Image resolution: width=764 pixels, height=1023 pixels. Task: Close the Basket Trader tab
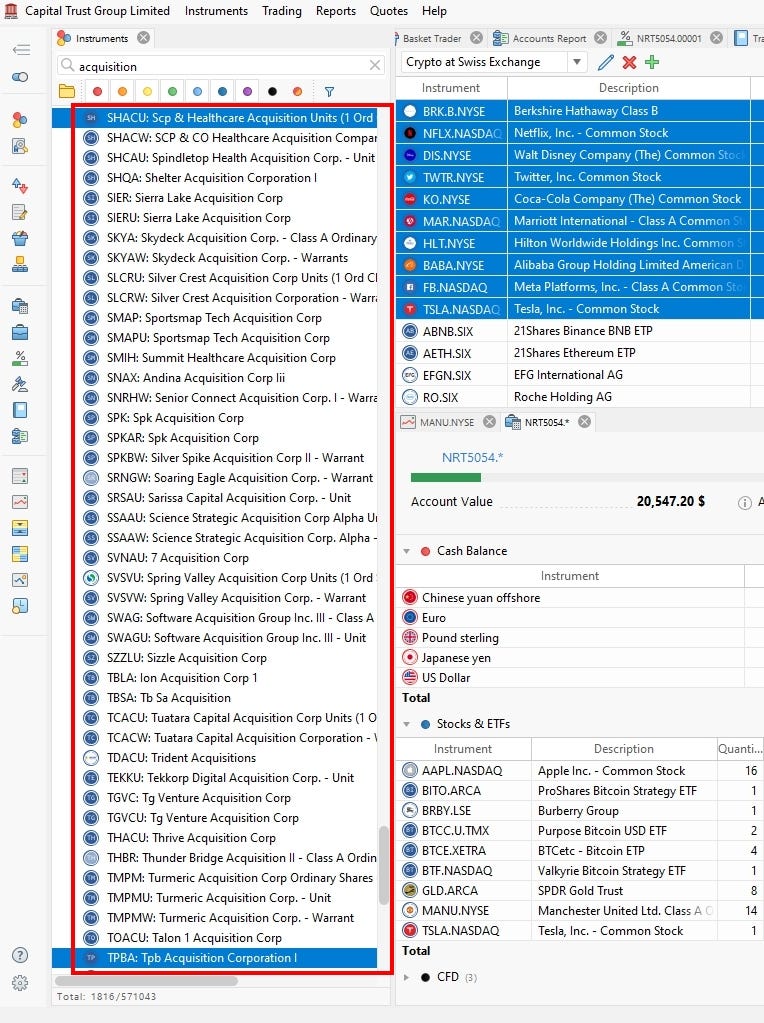[x=477, y=38]
